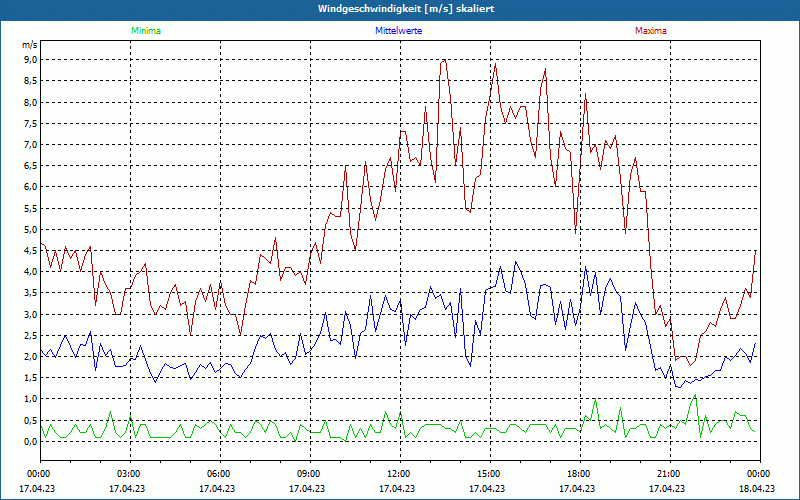Click the 2,5 y-axis value
This screenshot has height=500, width=800.
point(31,336)
